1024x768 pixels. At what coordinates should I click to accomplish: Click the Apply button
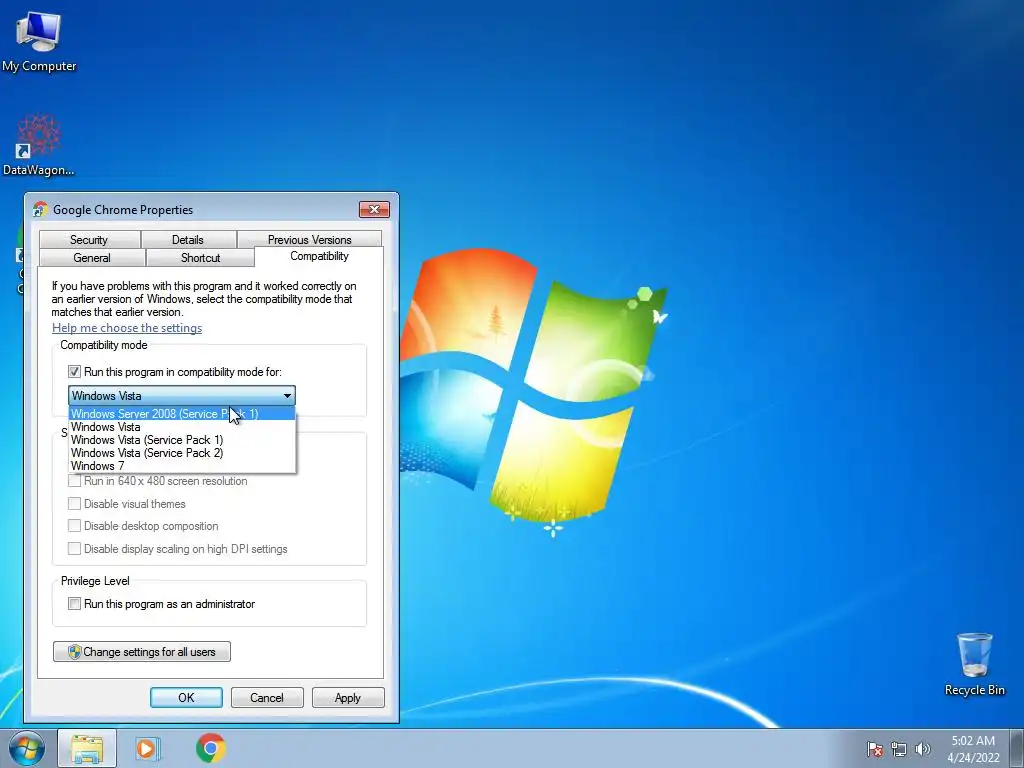tap(348, 697)
